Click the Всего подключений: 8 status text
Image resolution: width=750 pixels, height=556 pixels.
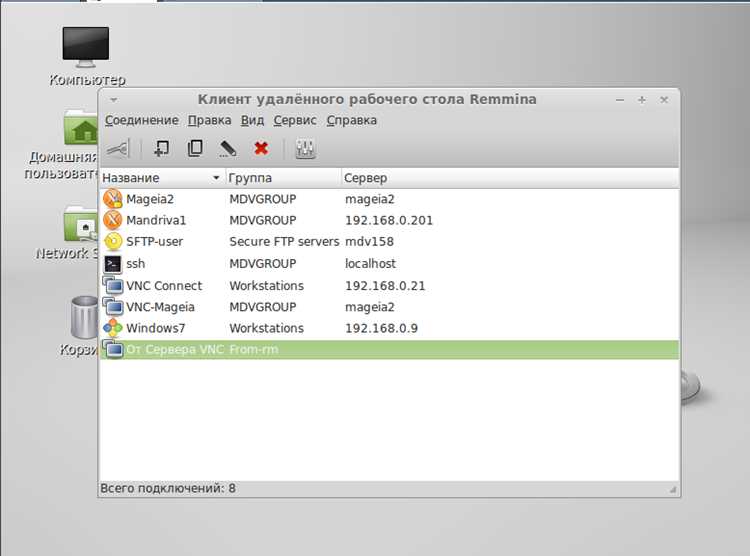[168, 488]
